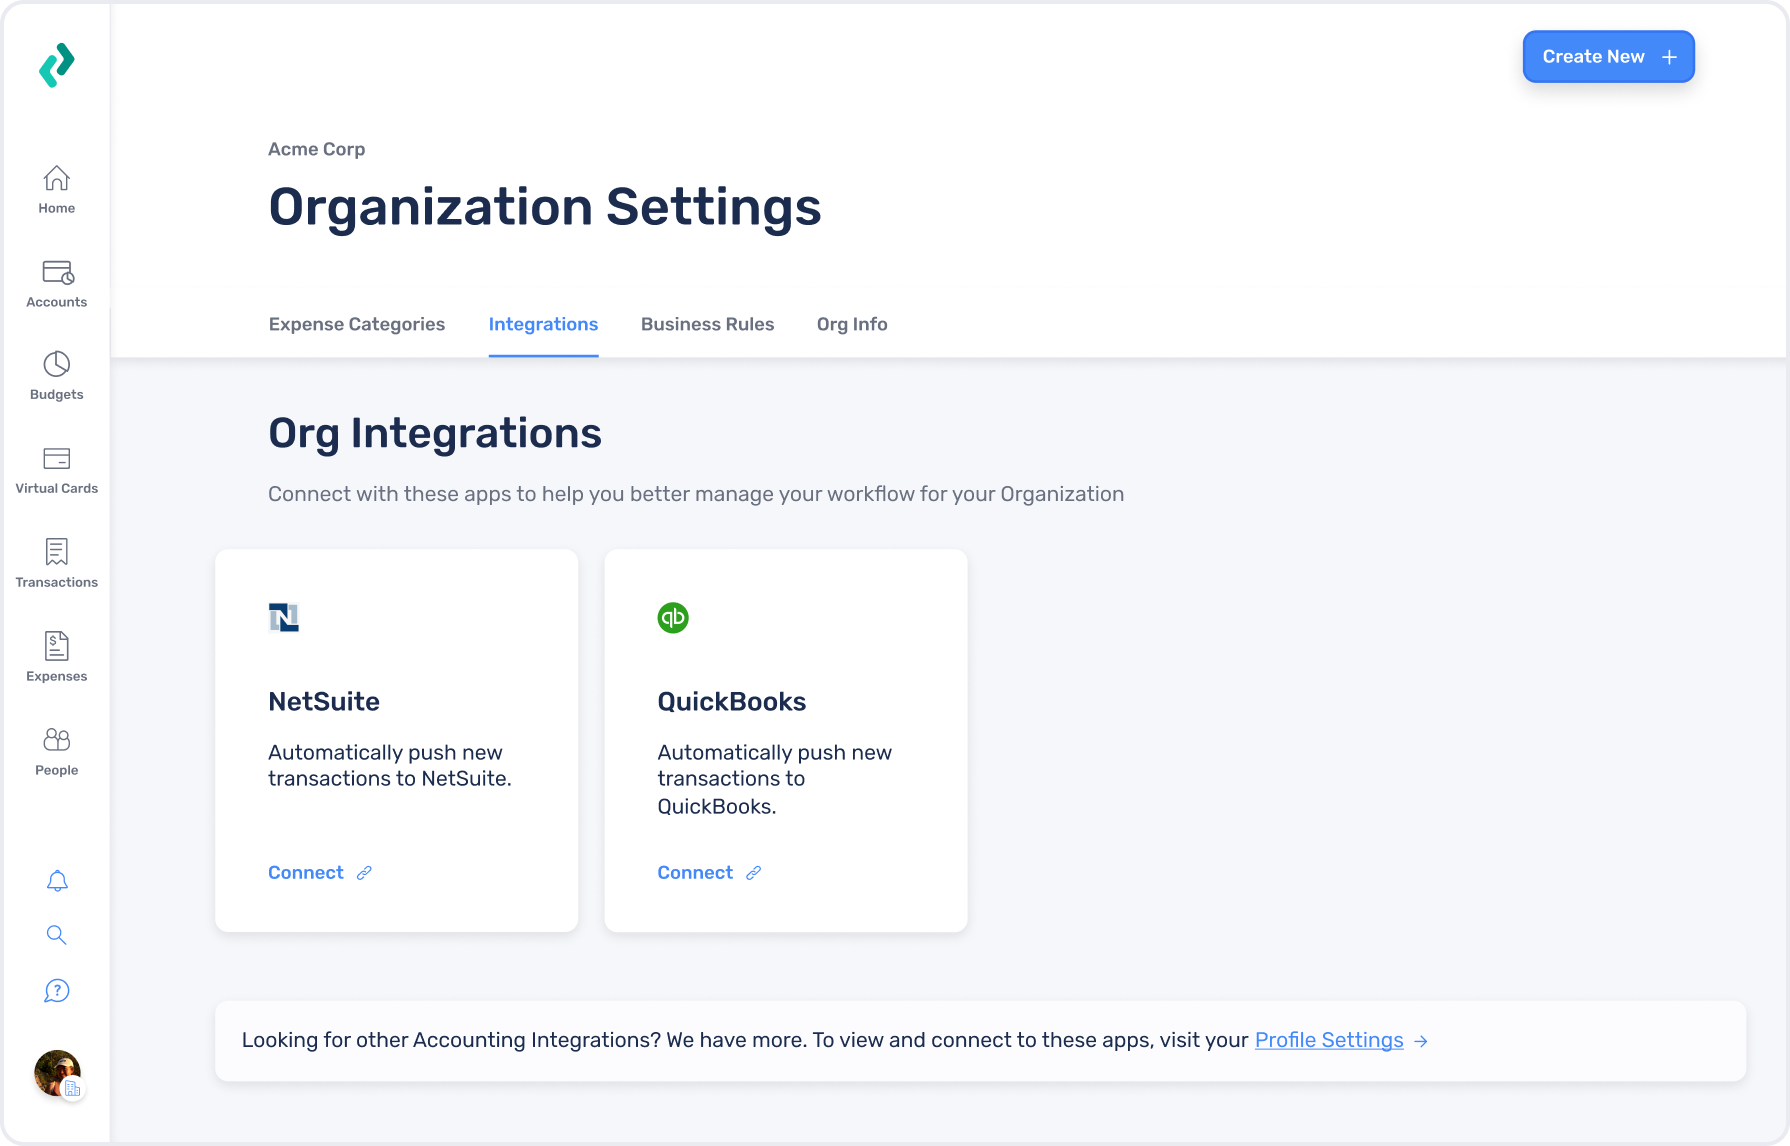The height and width of the screenshot is (1146, 1790).
Task: Check notifications via the bell icon
Action: [57, 881]
